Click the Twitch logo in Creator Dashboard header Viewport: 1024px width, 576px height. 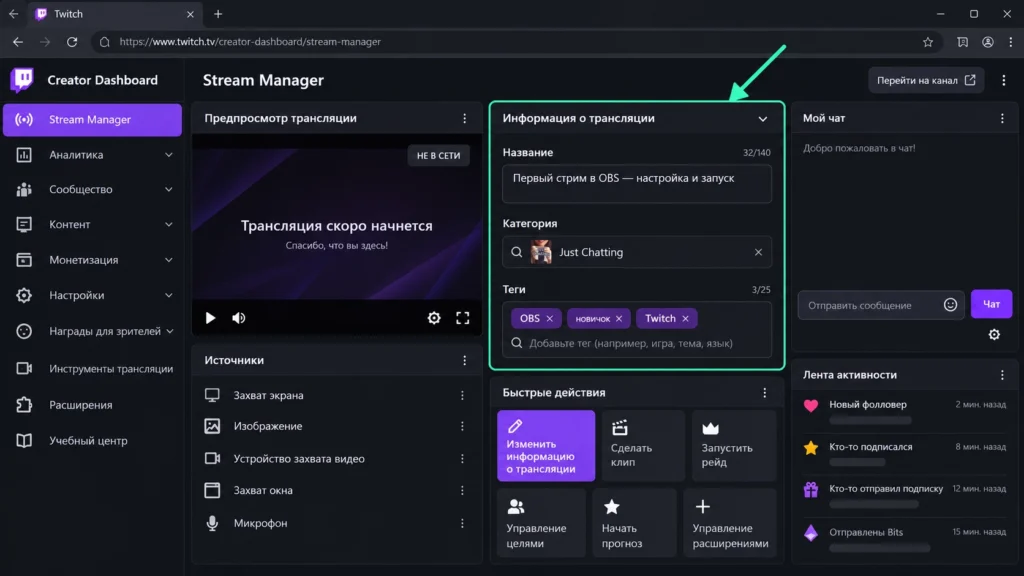click(x=22, y=80)
